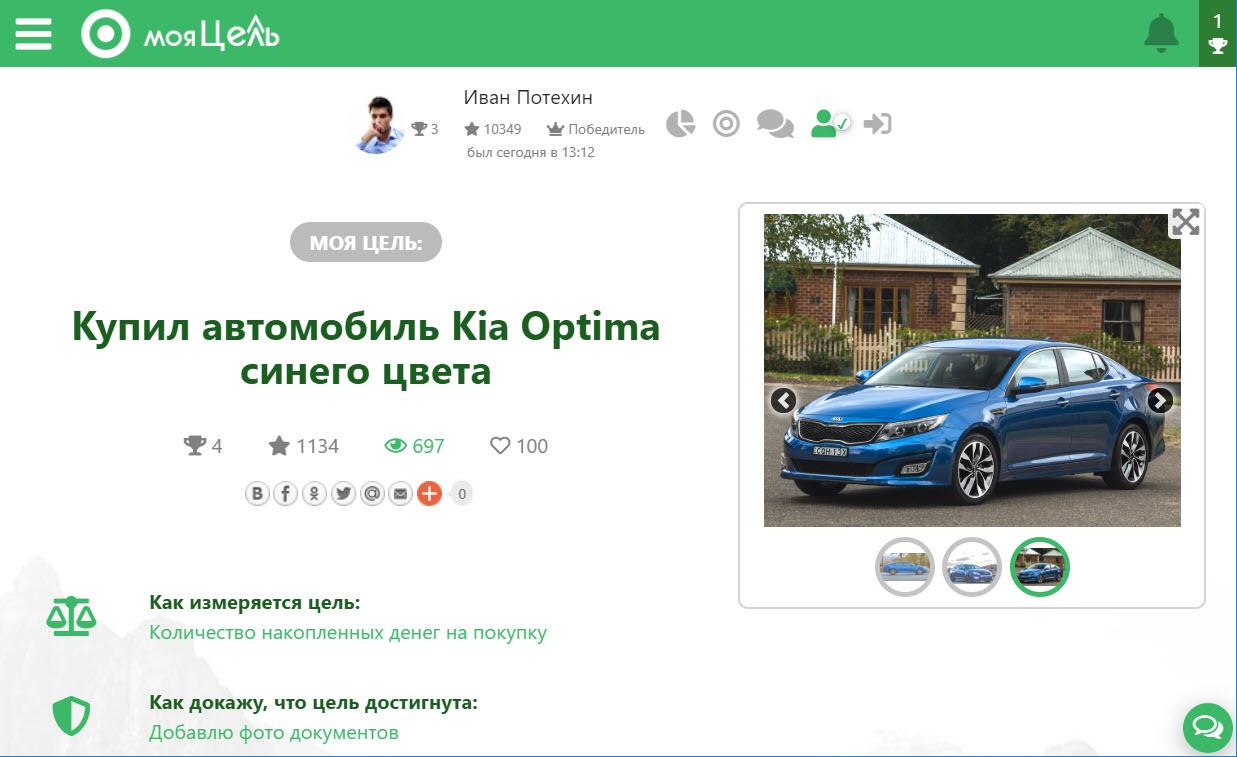The width and height of the screenshot is (1237, 757).
Task: Click the login arrow icon
Action: (877, 124)
